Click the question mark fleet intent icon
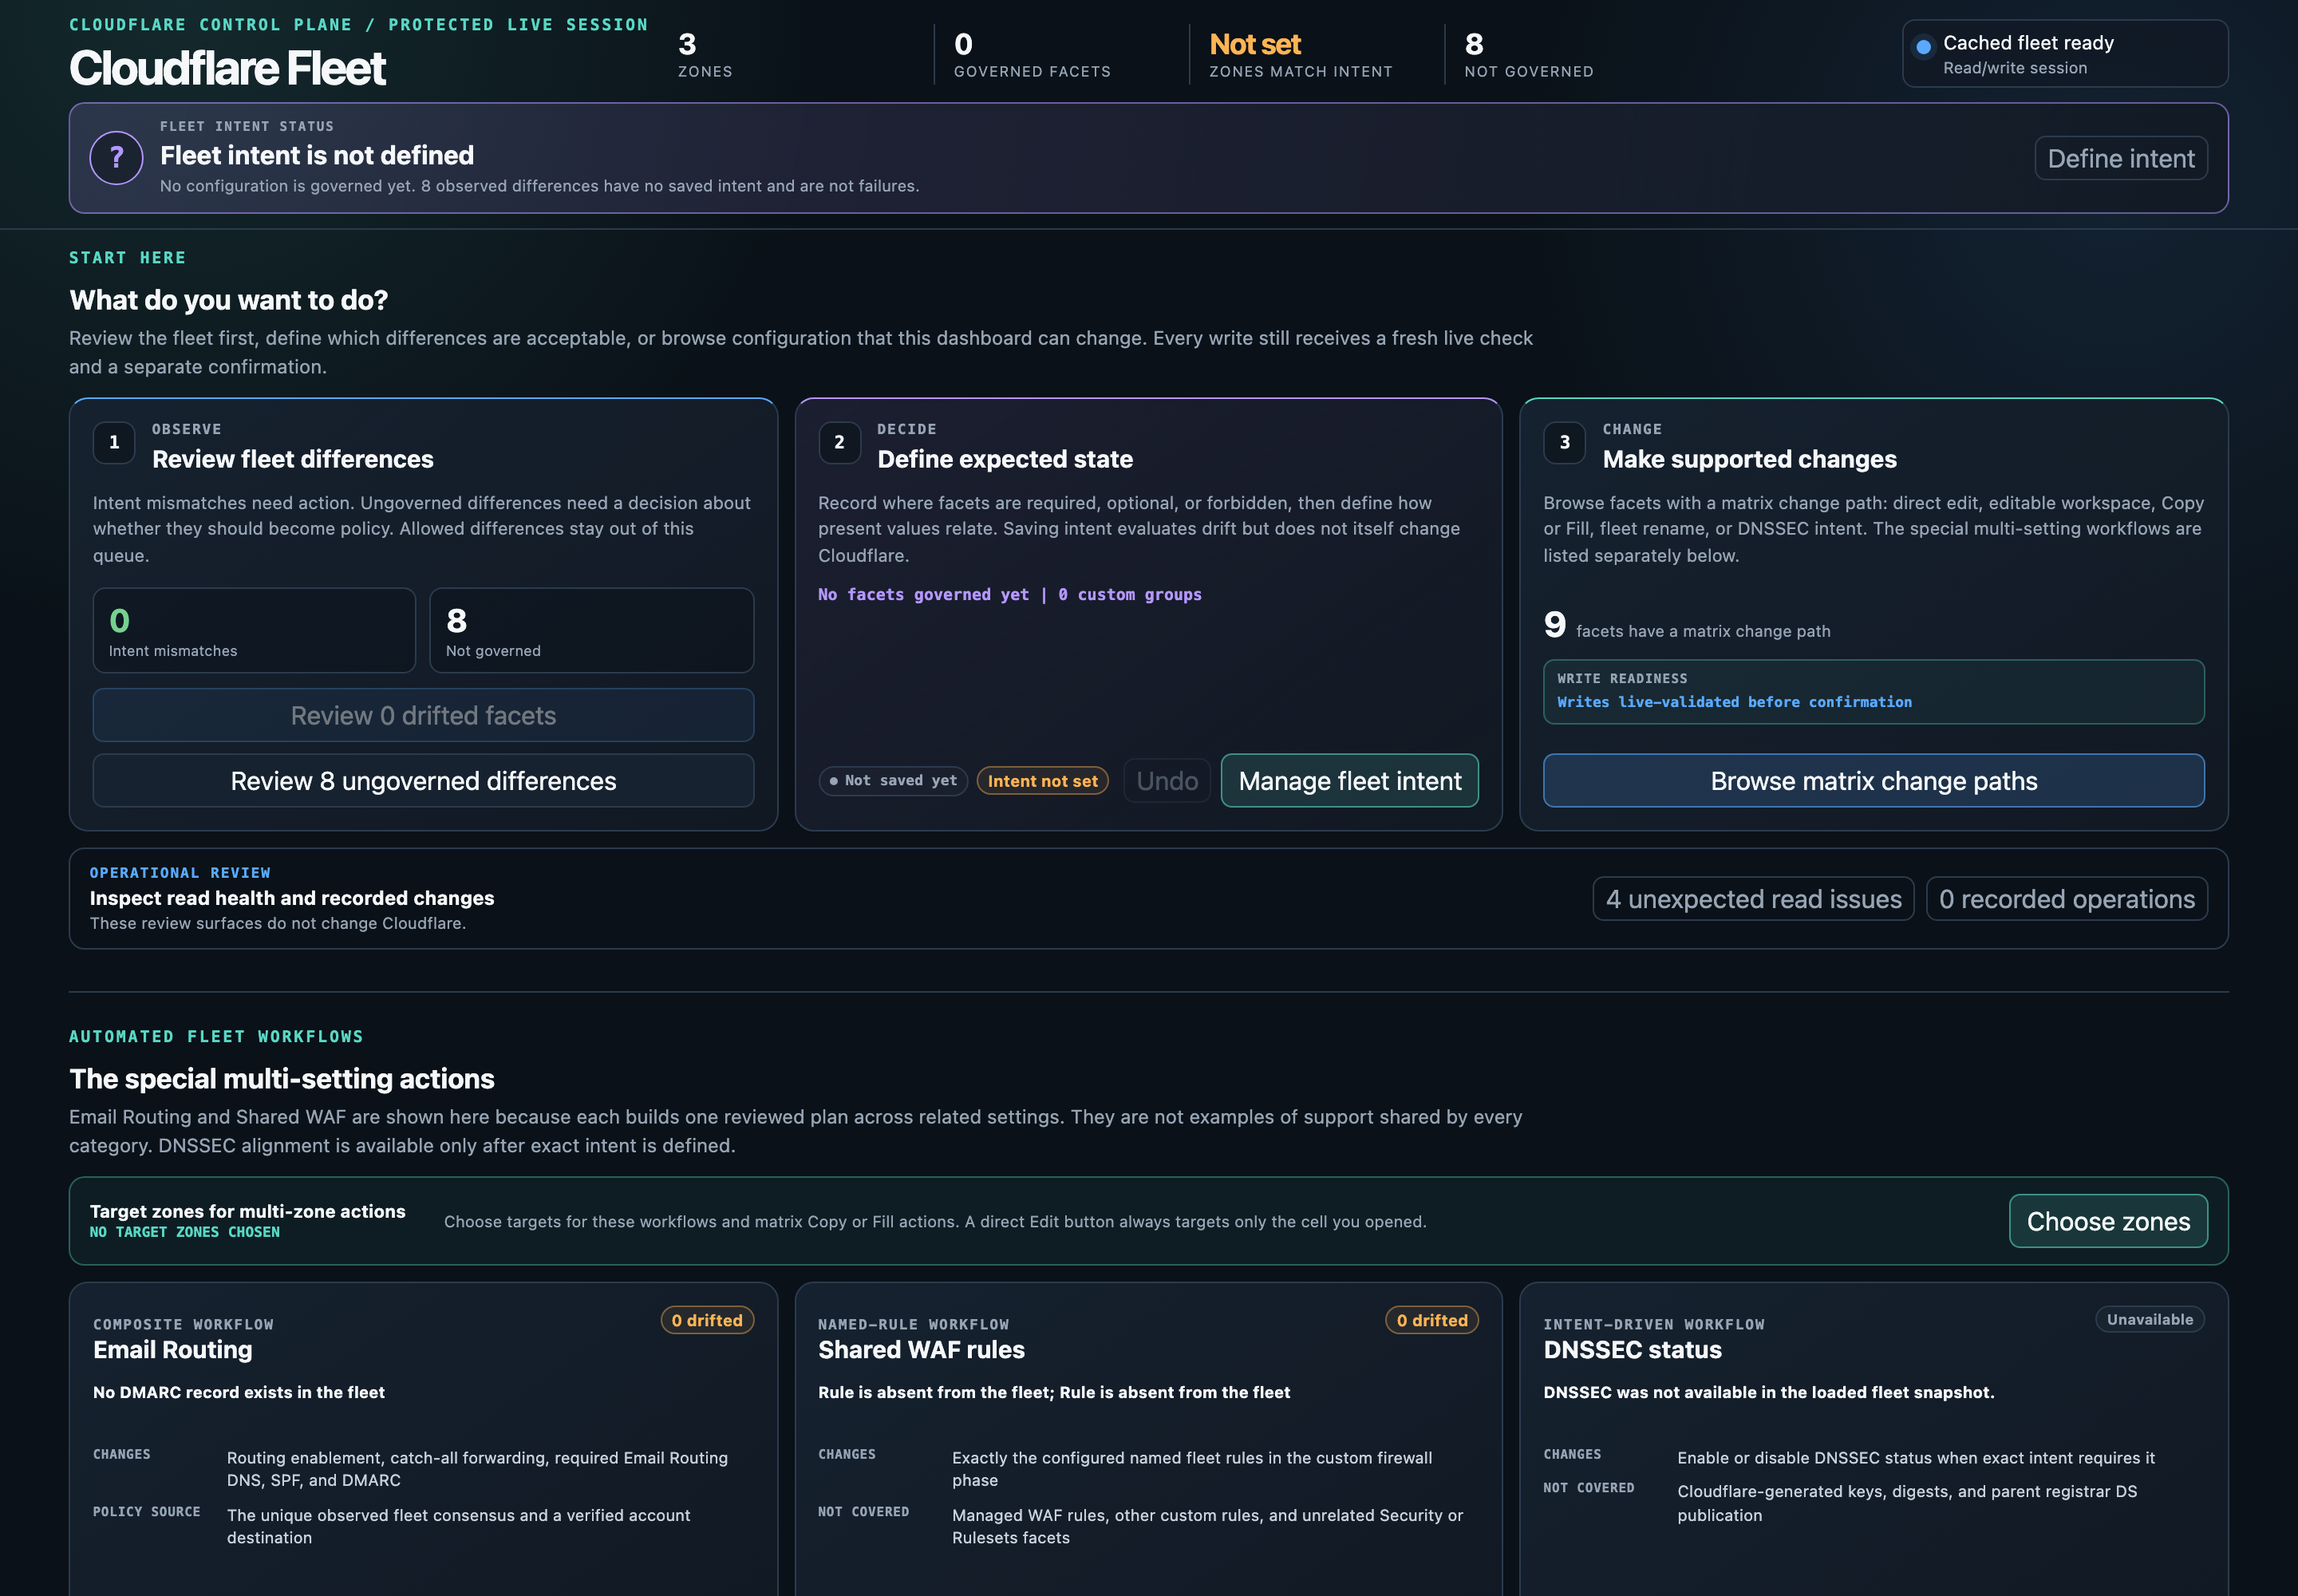The width and height of the screenshot is (2298, 1596). click(116, 158)
